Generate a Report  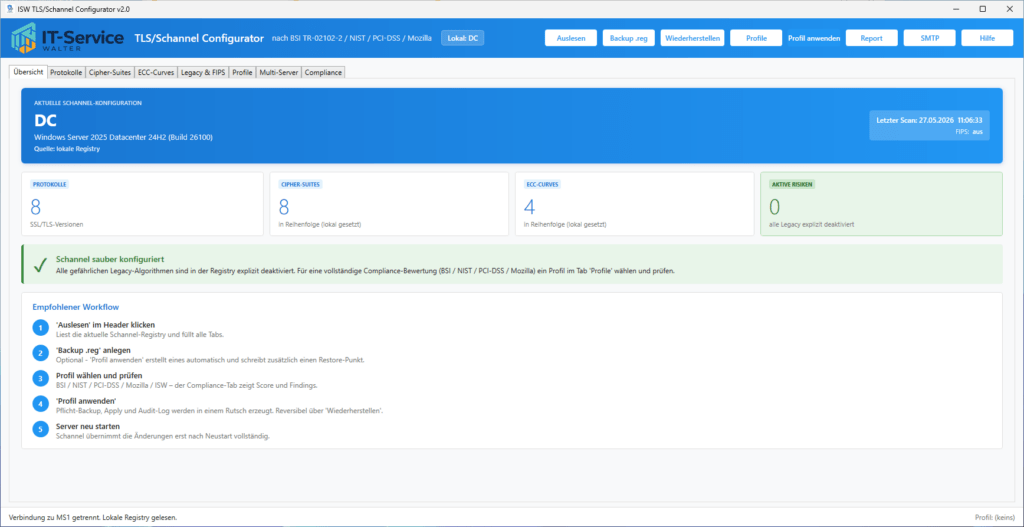click(x=871, y=38)
